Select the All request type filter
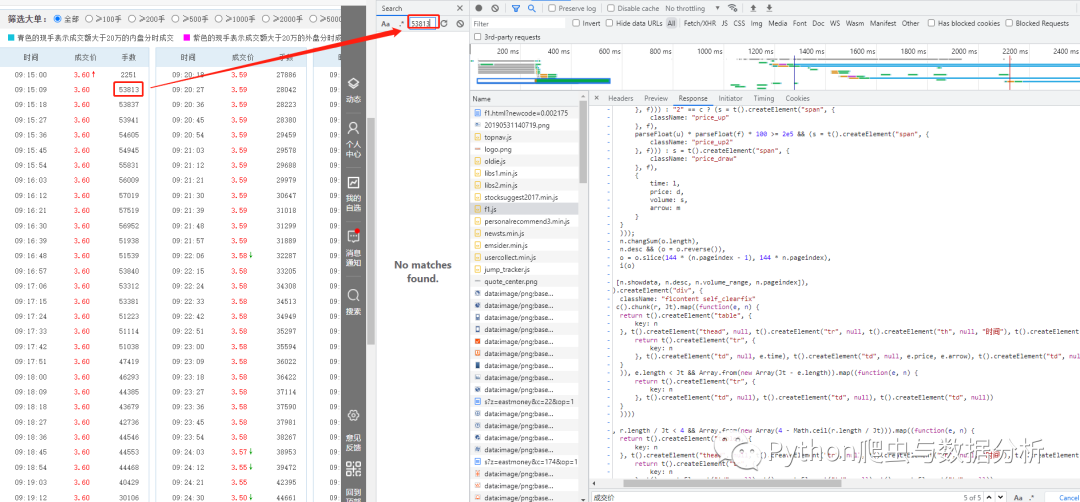1080x502 pixels. (x=671, y=23)
